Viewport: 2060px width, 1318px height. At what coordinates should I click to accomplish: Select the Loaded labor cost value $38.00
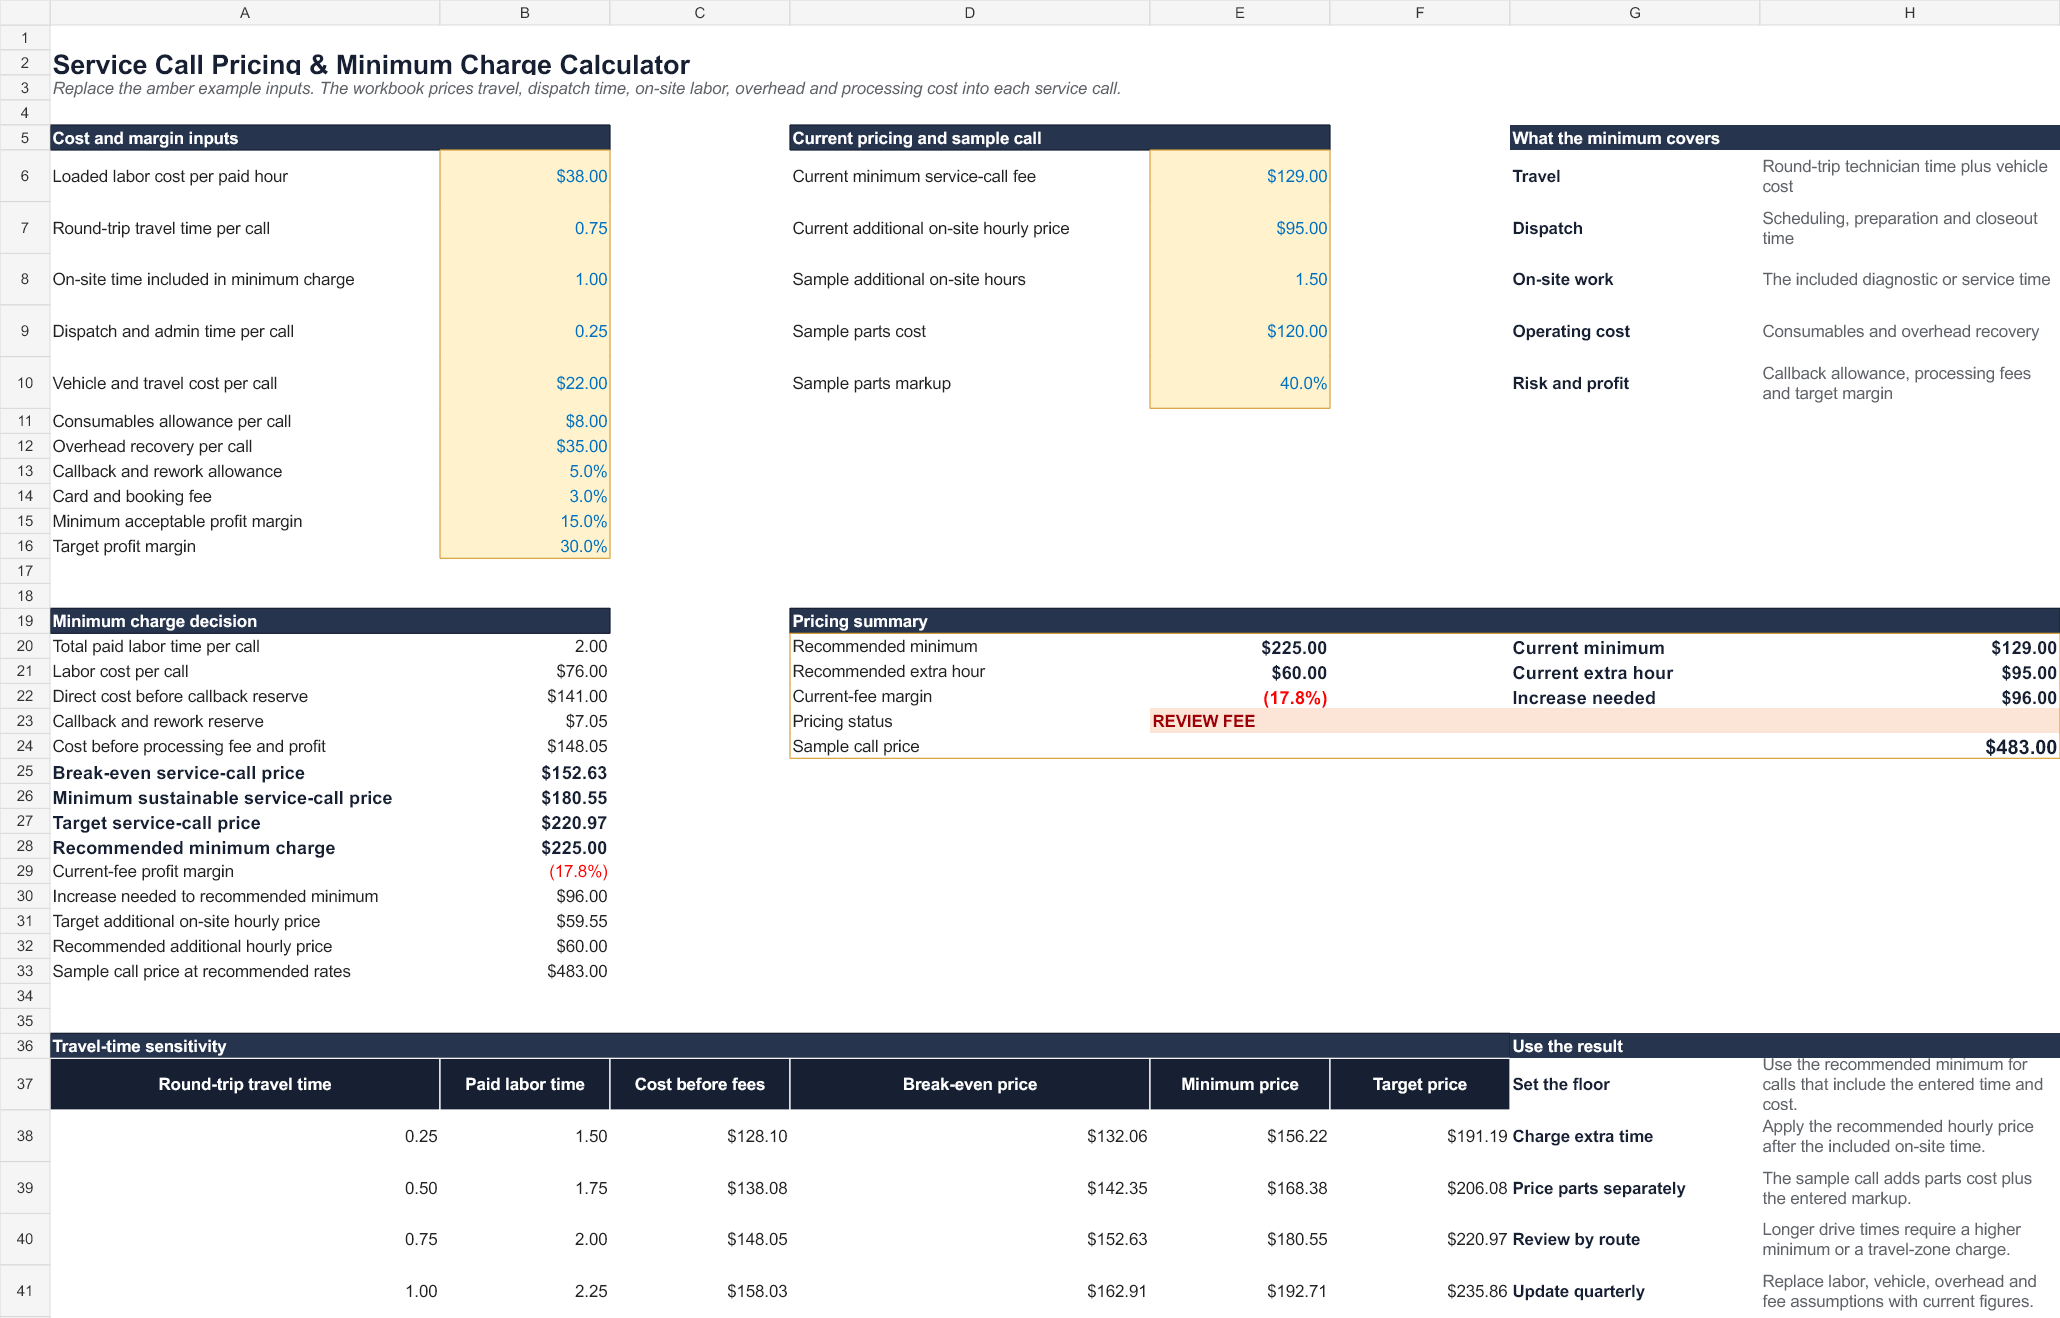[525, 176]
